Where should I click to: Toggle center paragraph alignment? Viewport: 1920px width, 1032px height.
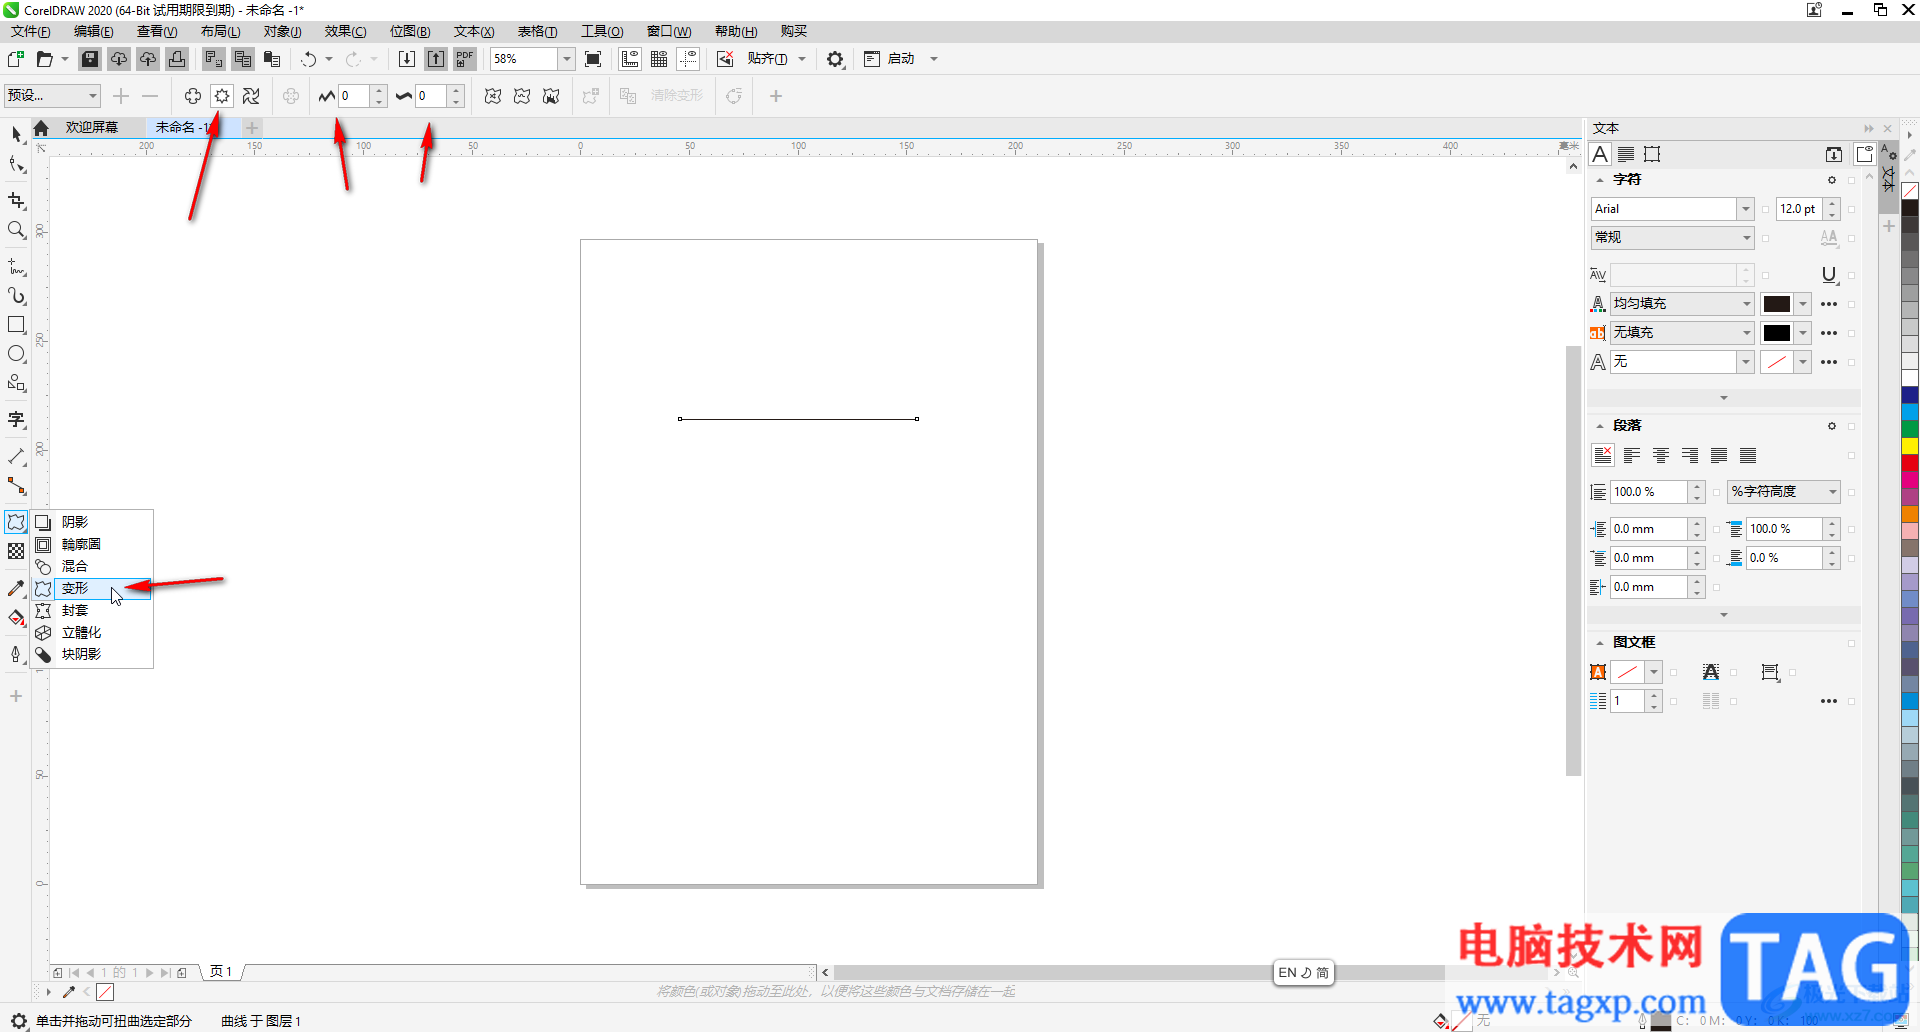1661,455
